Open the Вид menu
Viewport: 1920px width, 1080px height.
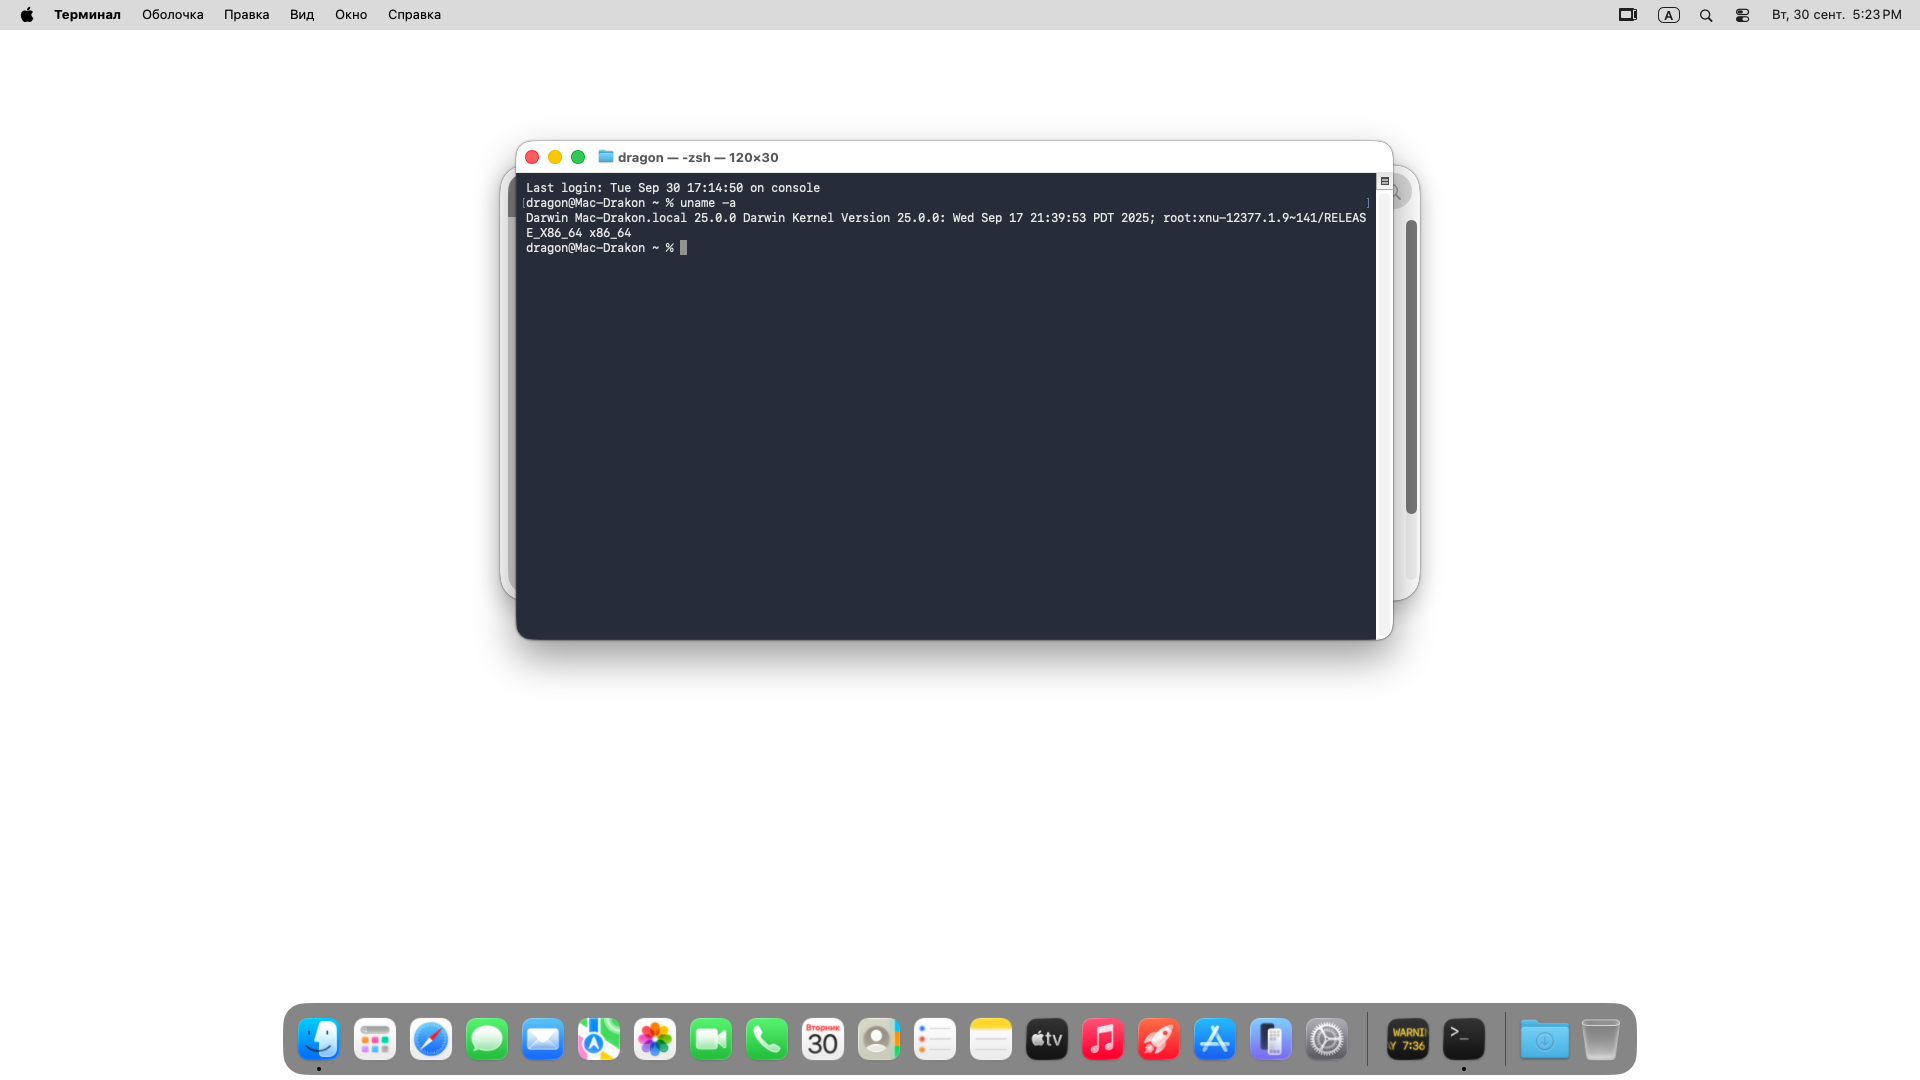pos(302,15)
